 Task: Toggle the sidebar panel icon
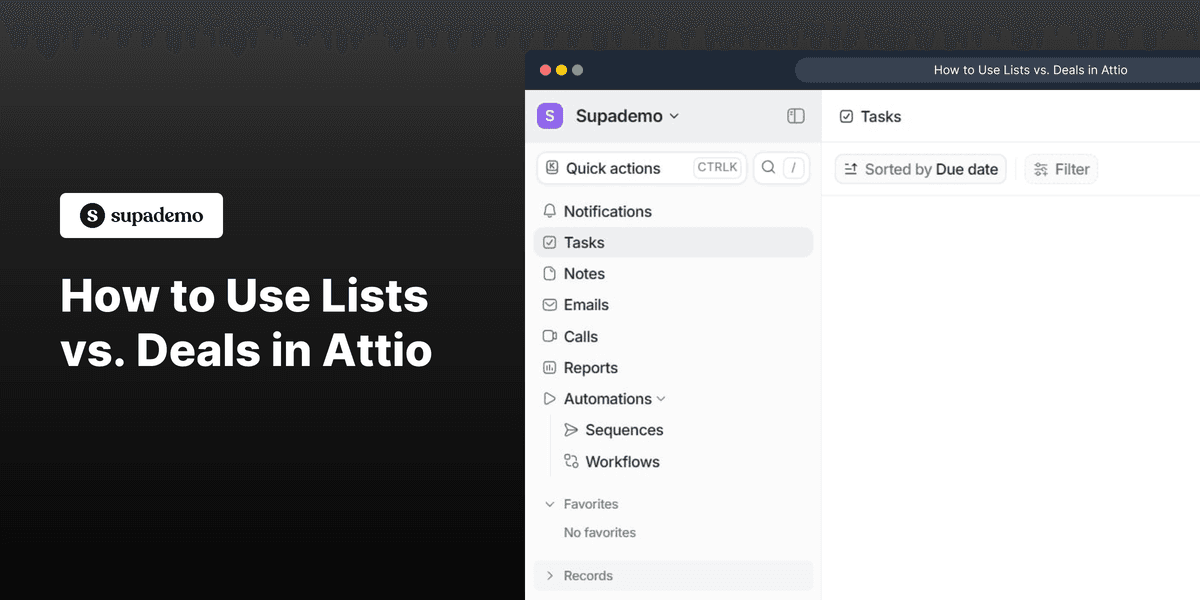tap(795, 116)
